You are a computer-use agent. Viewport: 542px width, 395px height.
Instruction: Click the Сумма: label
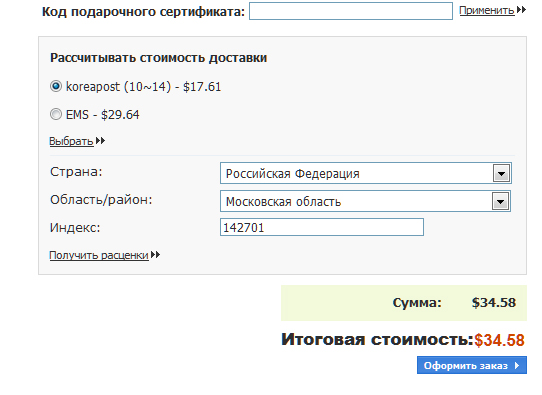(x=417, y=303)
